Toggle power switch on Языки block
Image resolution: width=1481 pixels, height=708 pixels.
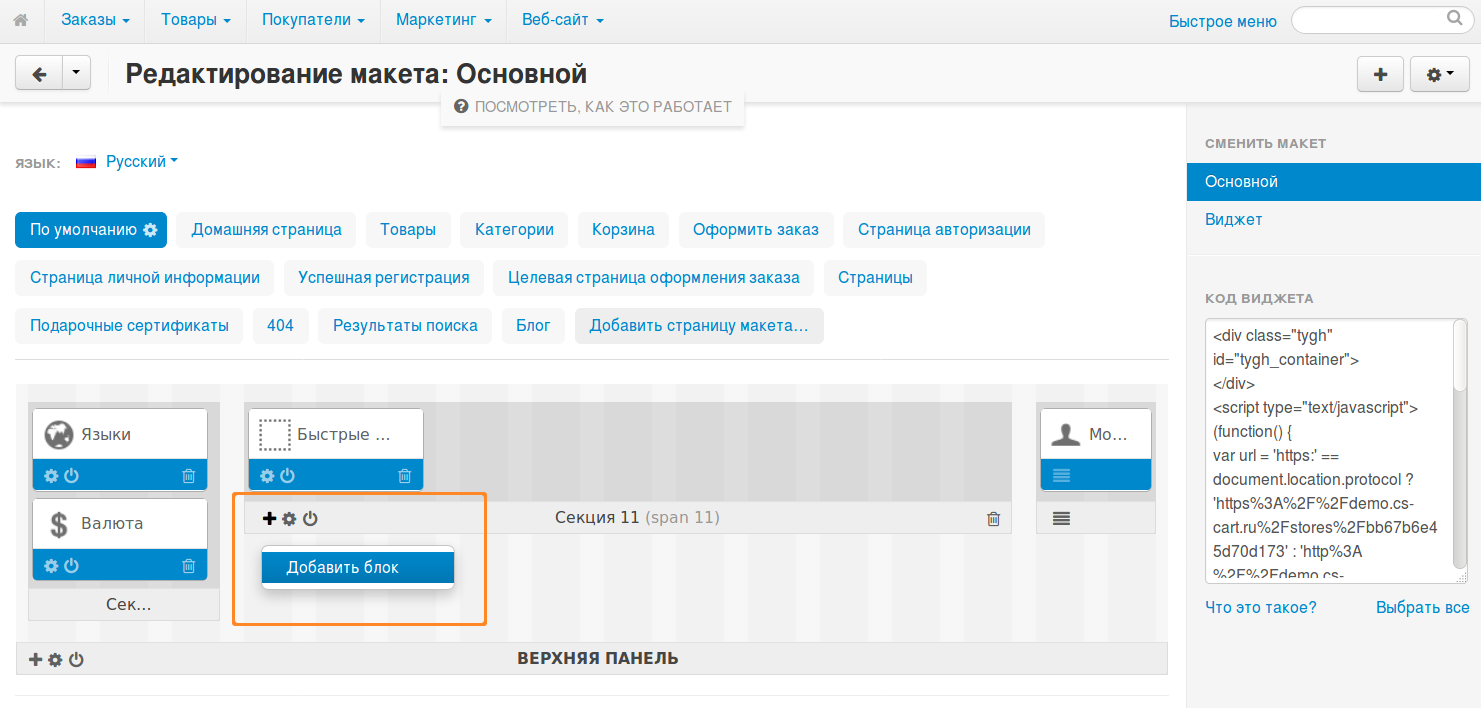[x=71, y=476]
